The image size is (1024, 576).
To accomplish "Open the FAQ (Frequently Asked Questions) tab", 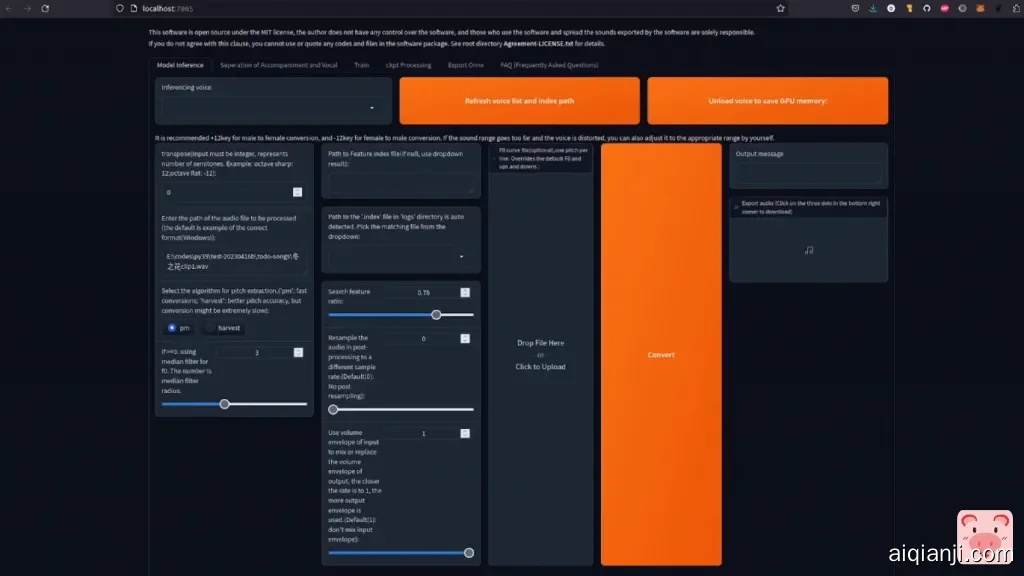I will coord(549,65).
